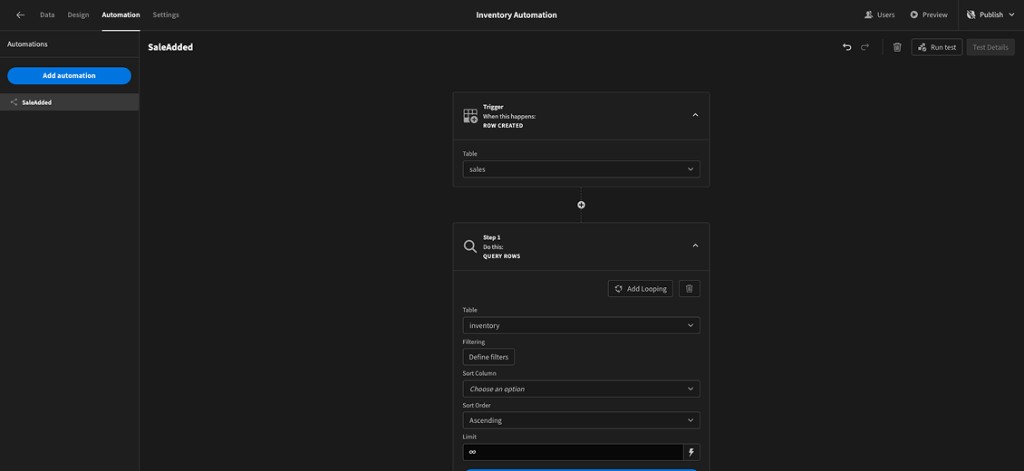Click the Limit input field
Viewport: 1024px width, 471px height.
(573, 452)
